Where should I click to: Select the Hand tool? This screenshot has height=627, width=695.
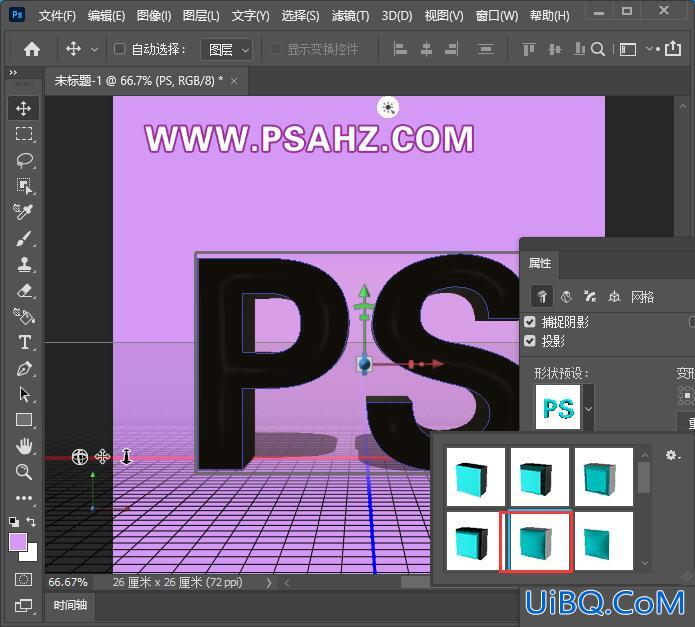pyautogui.click(x=23, y=446)
